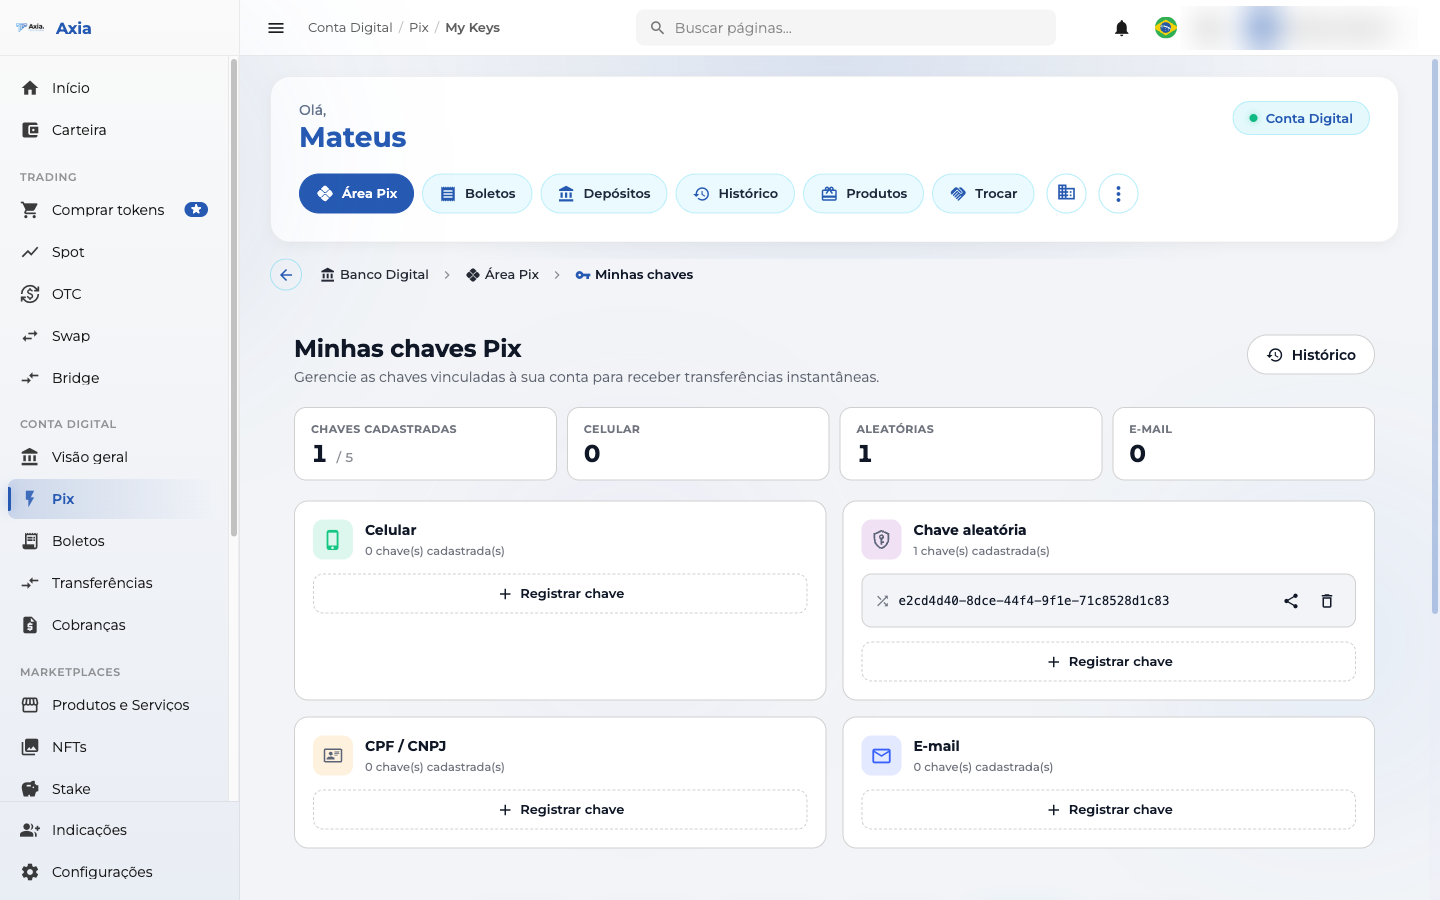
Task: Click the Área Pix pill button
Action: (356, 194)
